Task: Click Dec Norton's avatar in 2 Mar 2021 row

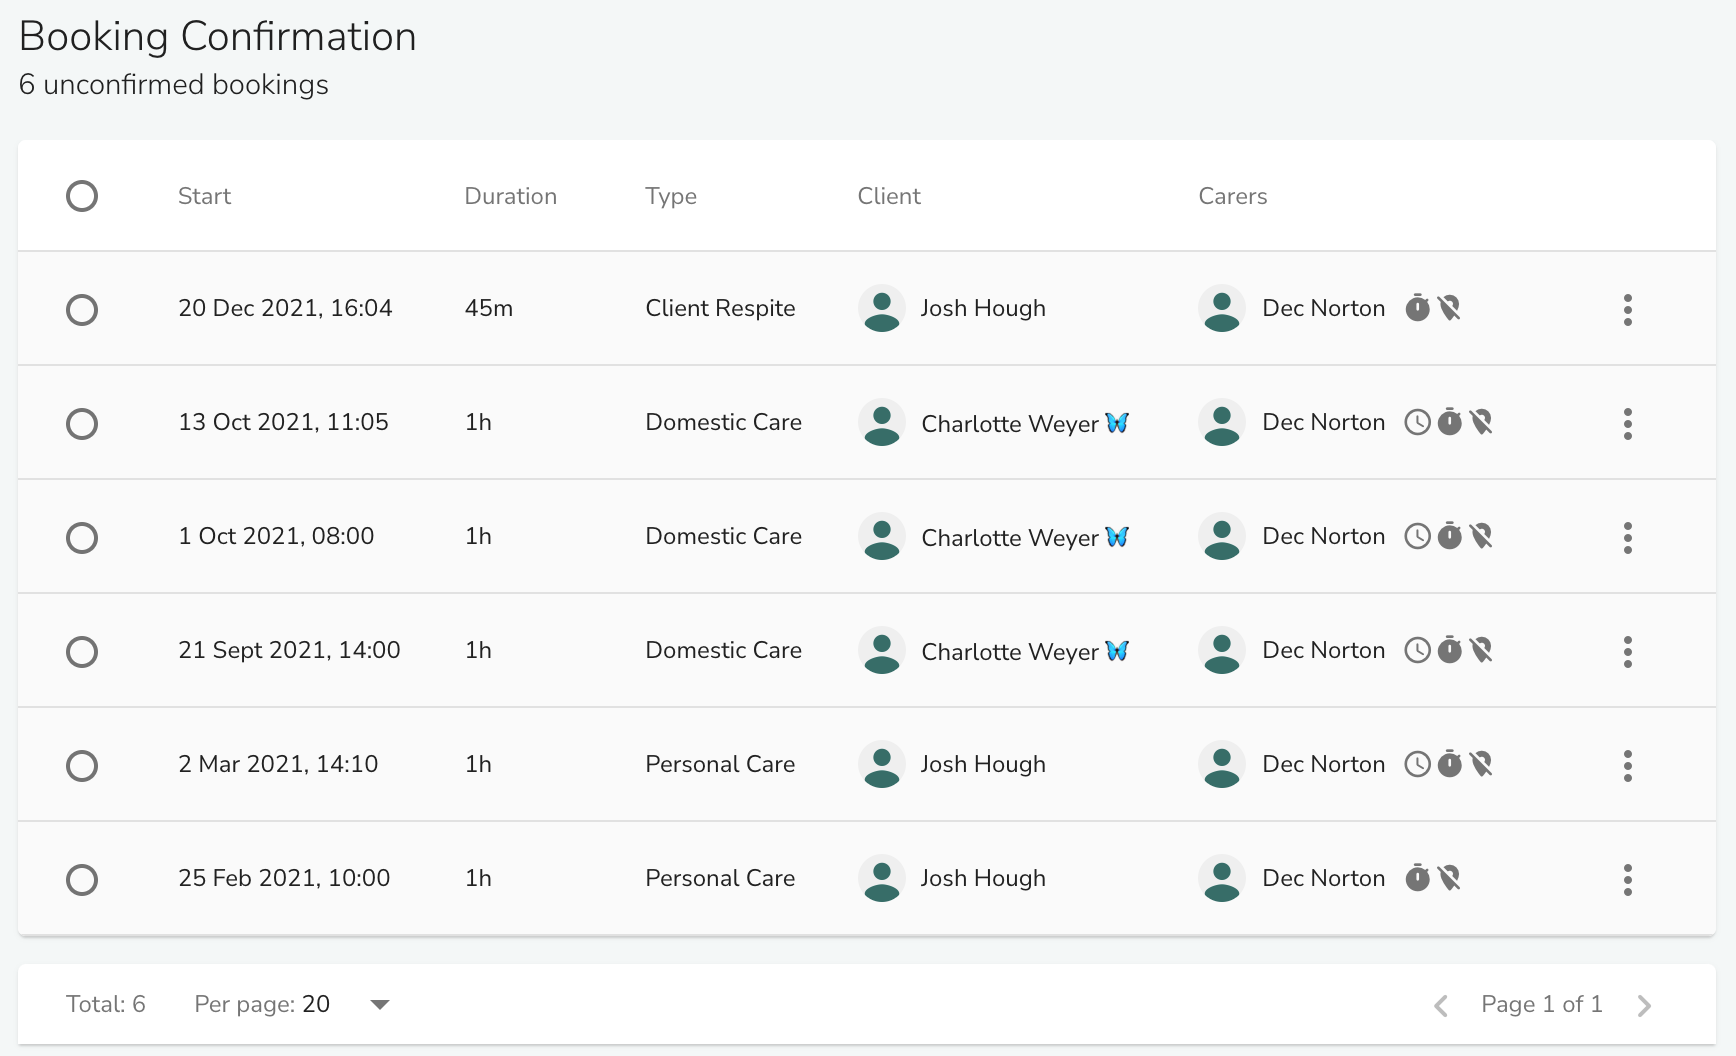Action: click(x=1222, y=765)
